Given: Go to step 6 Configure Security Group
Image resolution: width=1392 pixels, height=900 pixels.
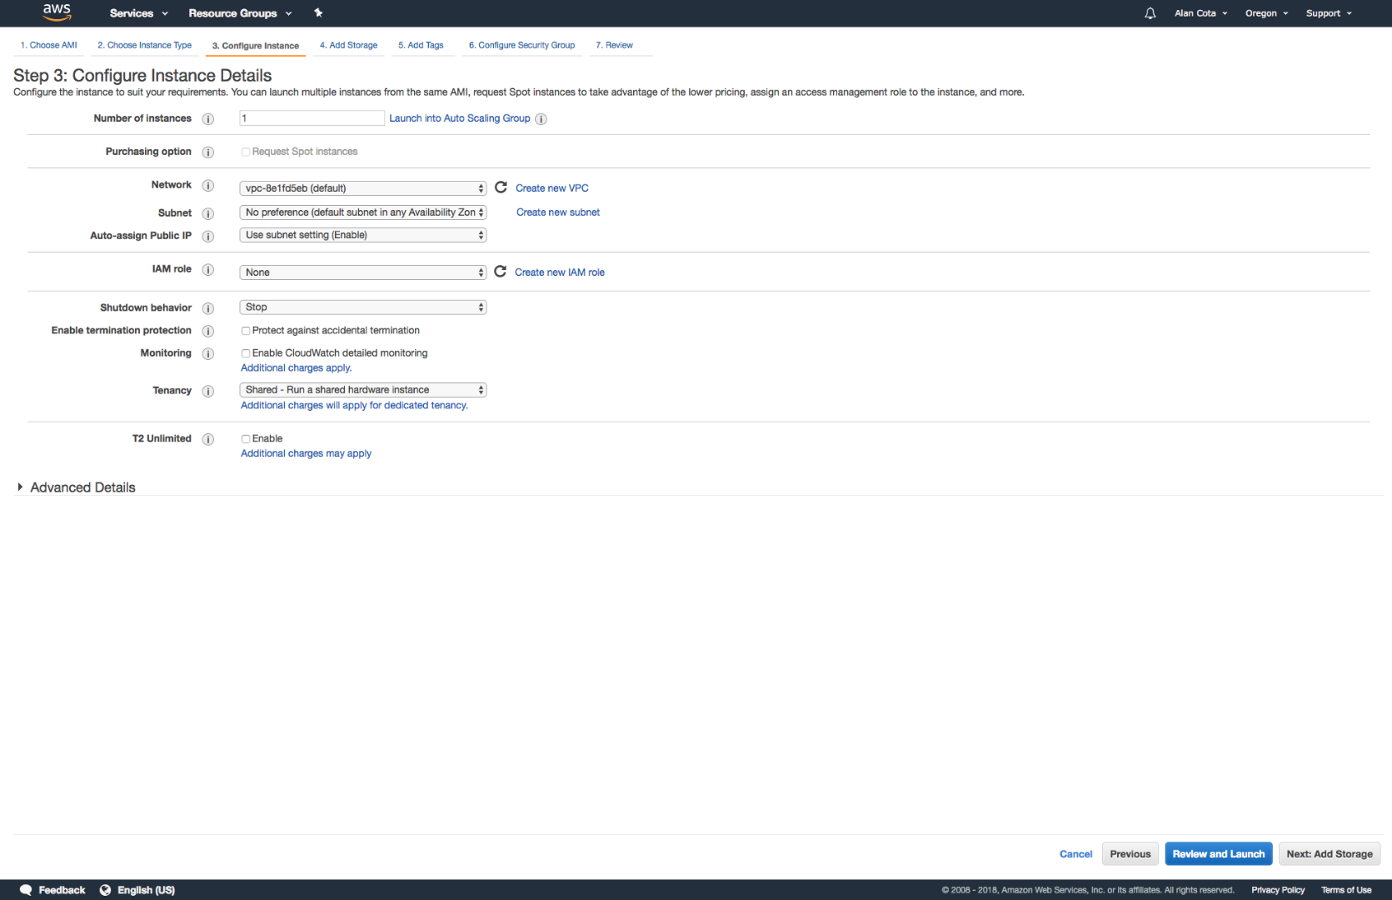Looking at the screenshot, I should [x=522, y=45].
